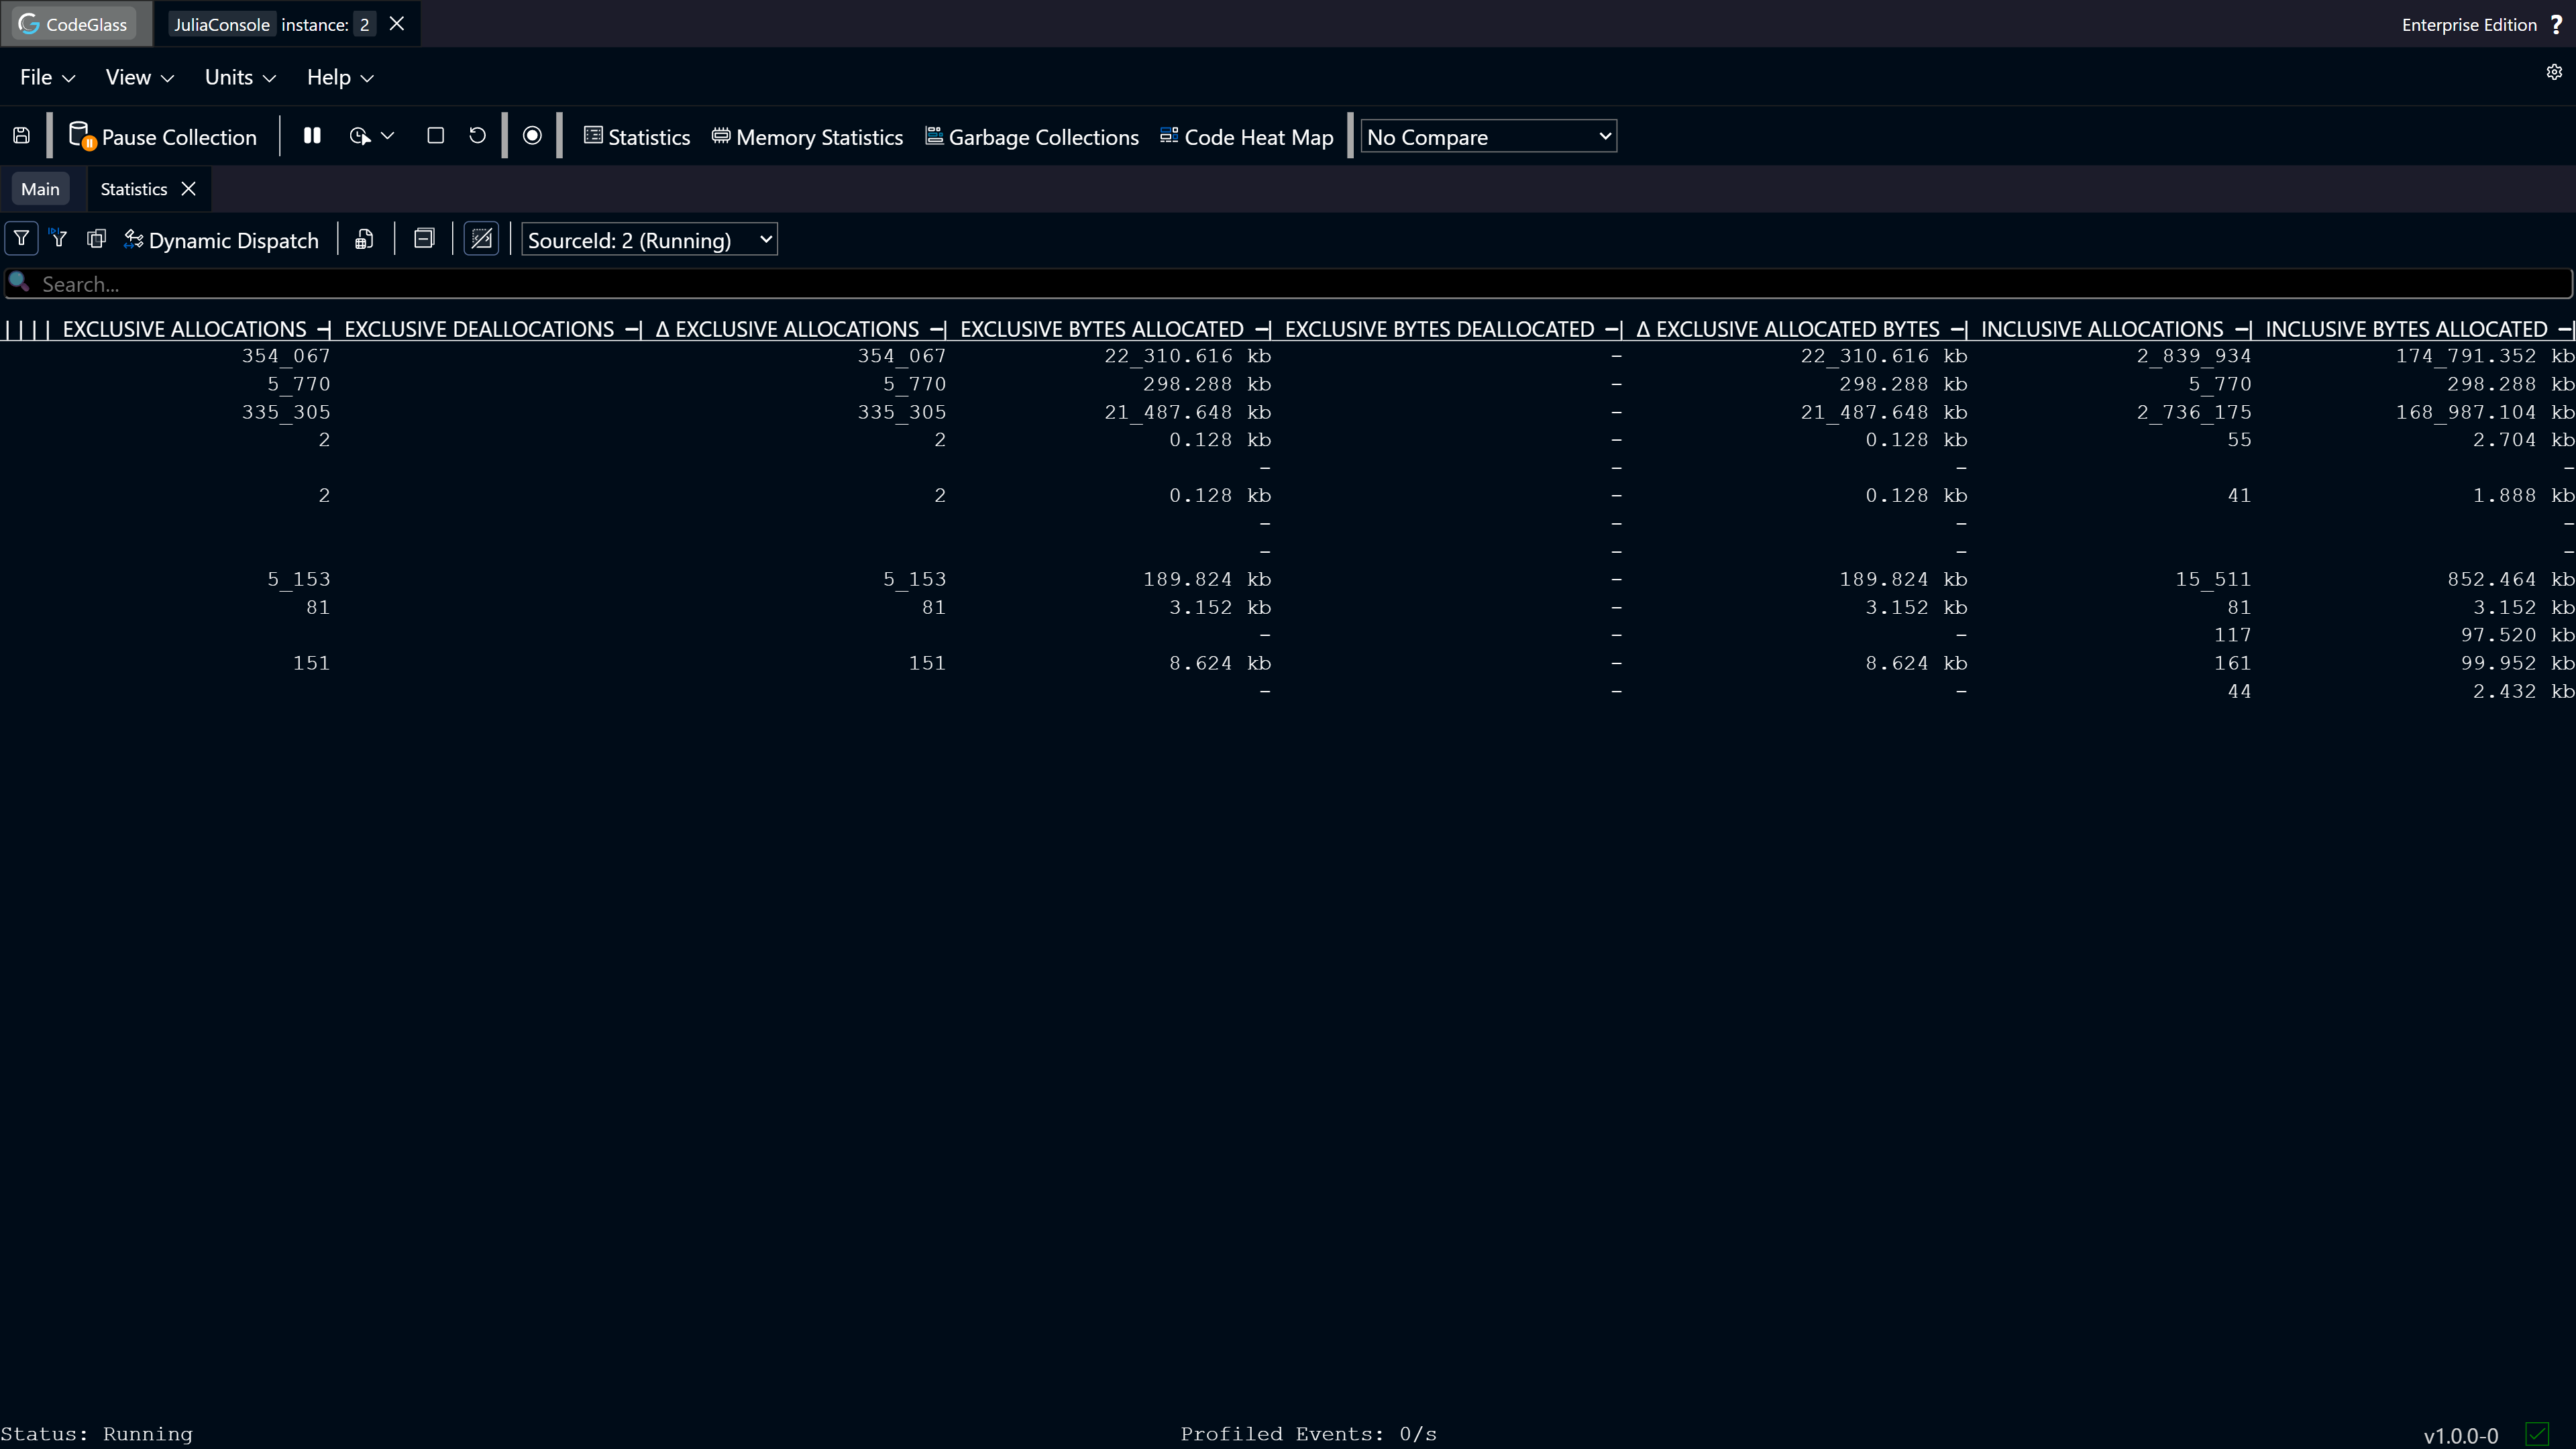Click the stop square icon
The image size is (2576, 1449).
(435, 136)
